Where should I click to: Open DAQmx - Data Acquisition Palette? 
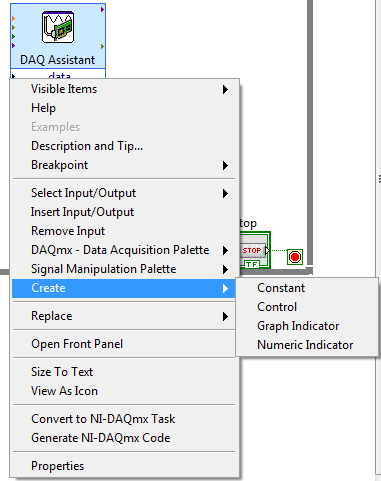124,250
